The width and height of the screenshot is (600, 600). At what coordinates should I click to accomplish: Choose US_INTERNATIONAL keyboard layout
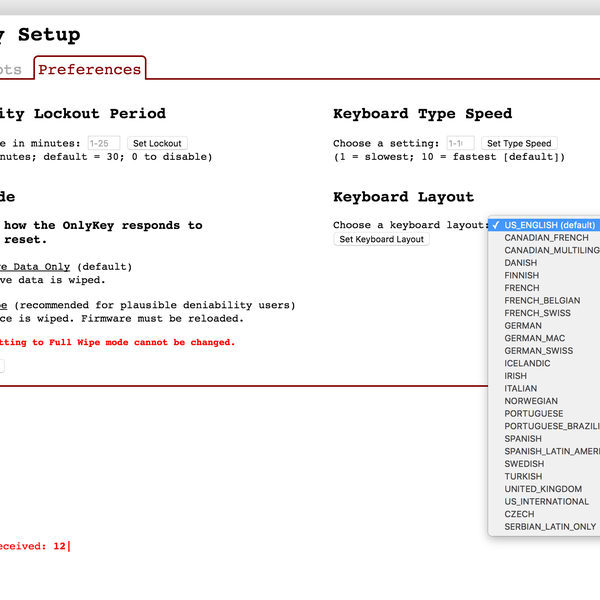pyautogui.click(x=544, y=502)
